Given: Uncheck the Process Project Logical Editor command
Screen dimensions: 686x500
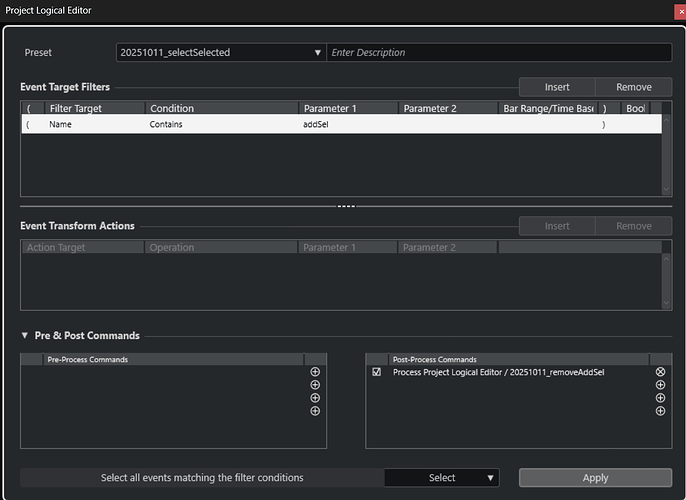Looking at the screenshot, I should coord(377,372).
